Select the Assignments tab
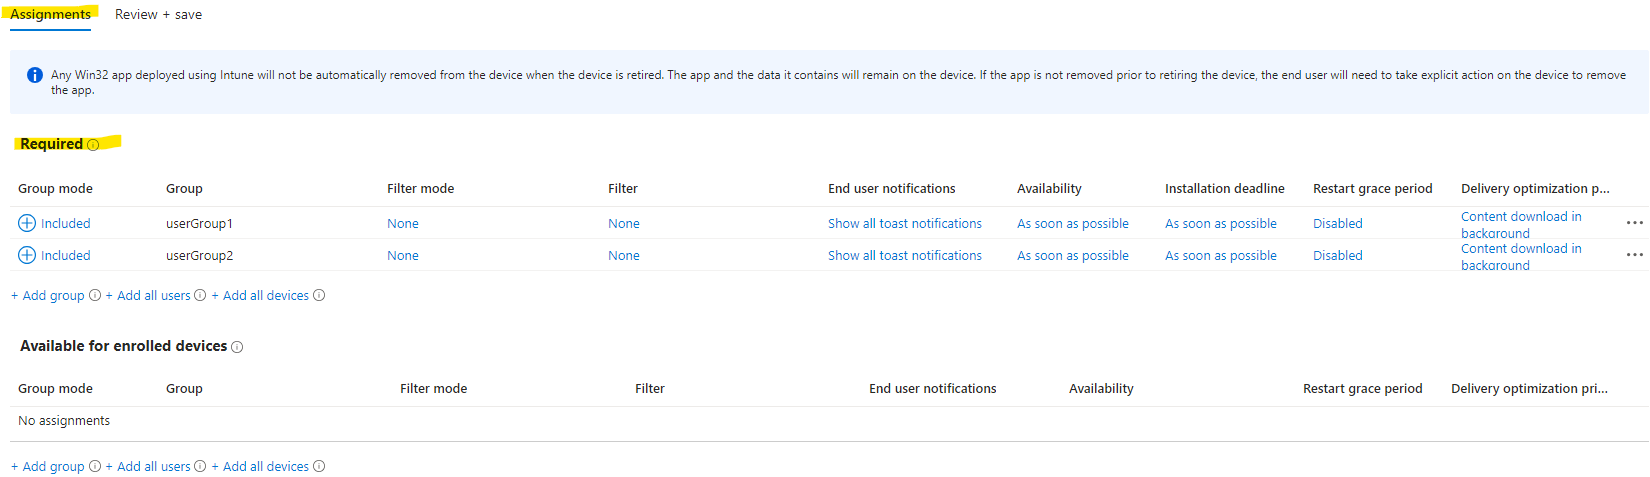 pyautogui.click(x=50, y=15)
